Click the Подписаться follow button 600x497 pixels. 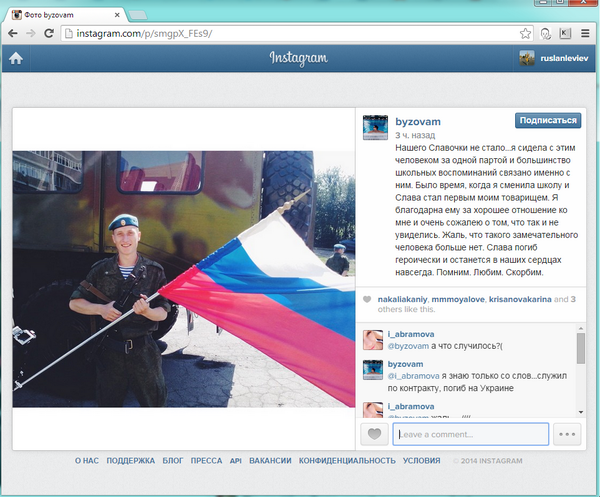(x=548, y=120)
